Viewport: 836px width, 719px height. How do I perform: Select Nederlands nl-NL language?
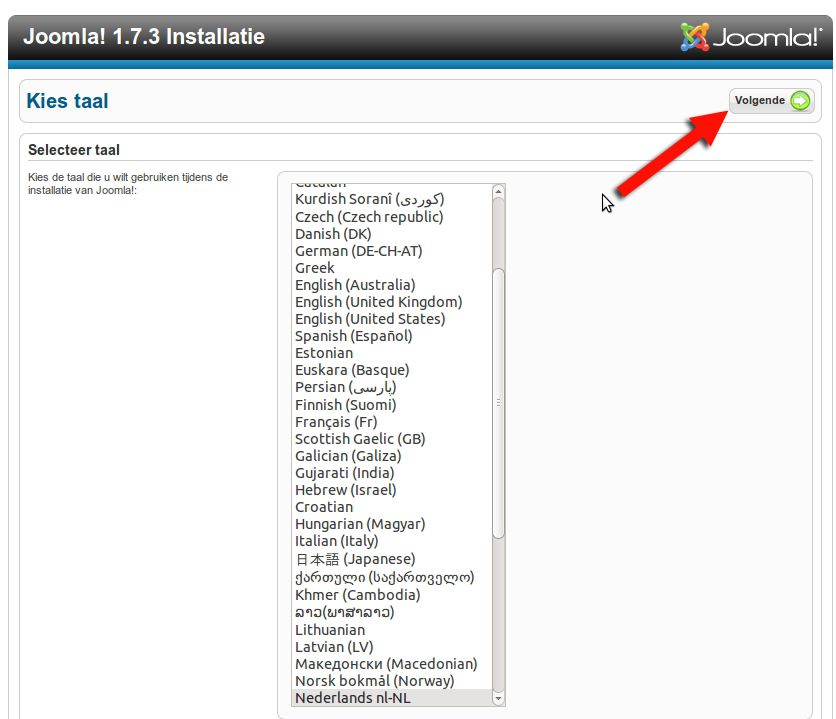coord(392,698)
